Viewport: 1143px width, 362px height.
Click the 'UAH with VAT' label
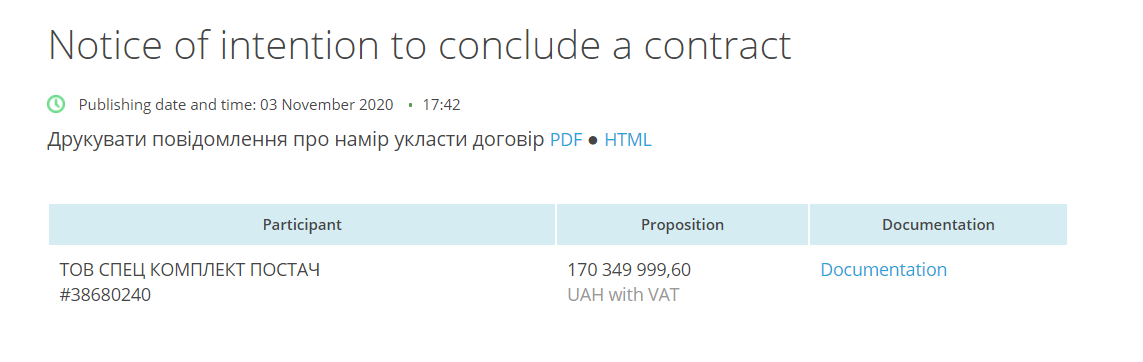click(623, 296)
